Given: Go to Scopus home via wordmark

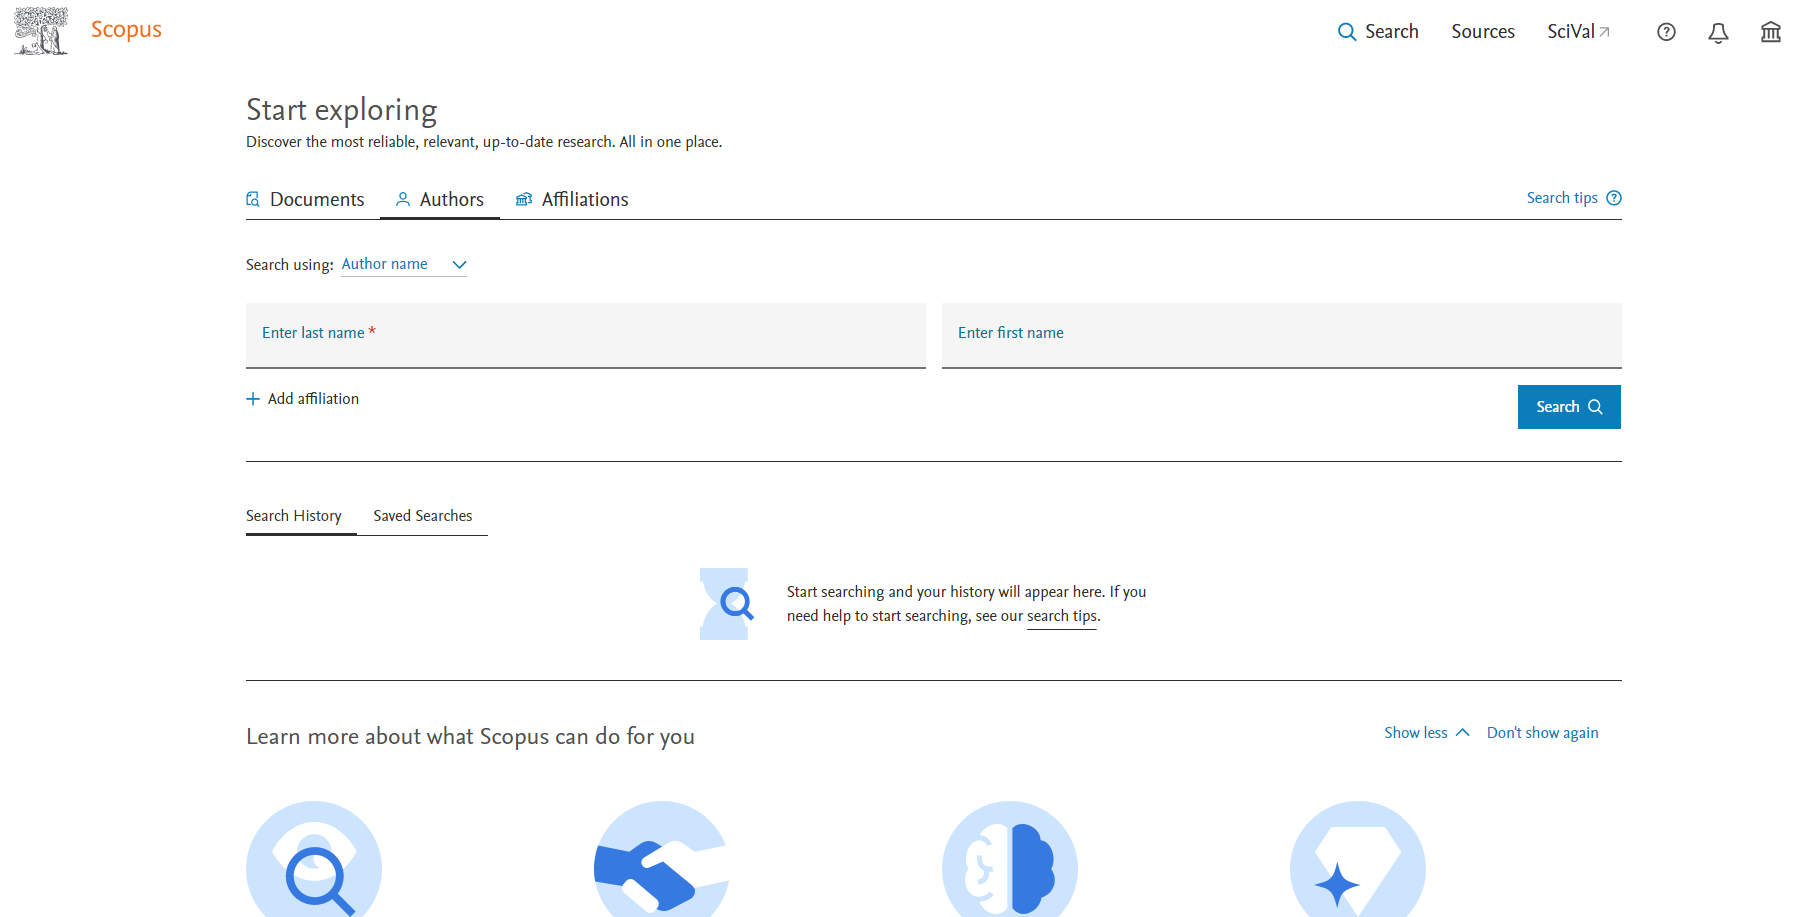Looking at the screenshot, I should [126, 30].
